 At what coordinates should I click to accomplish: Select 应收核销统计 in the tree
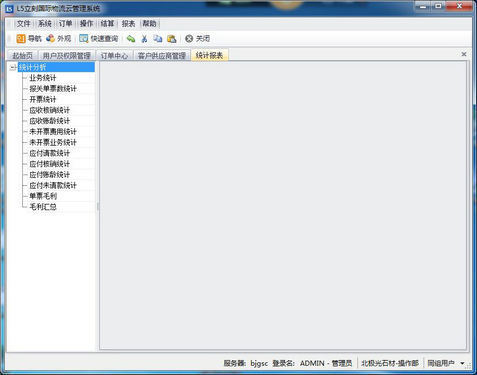coord(50,110)
